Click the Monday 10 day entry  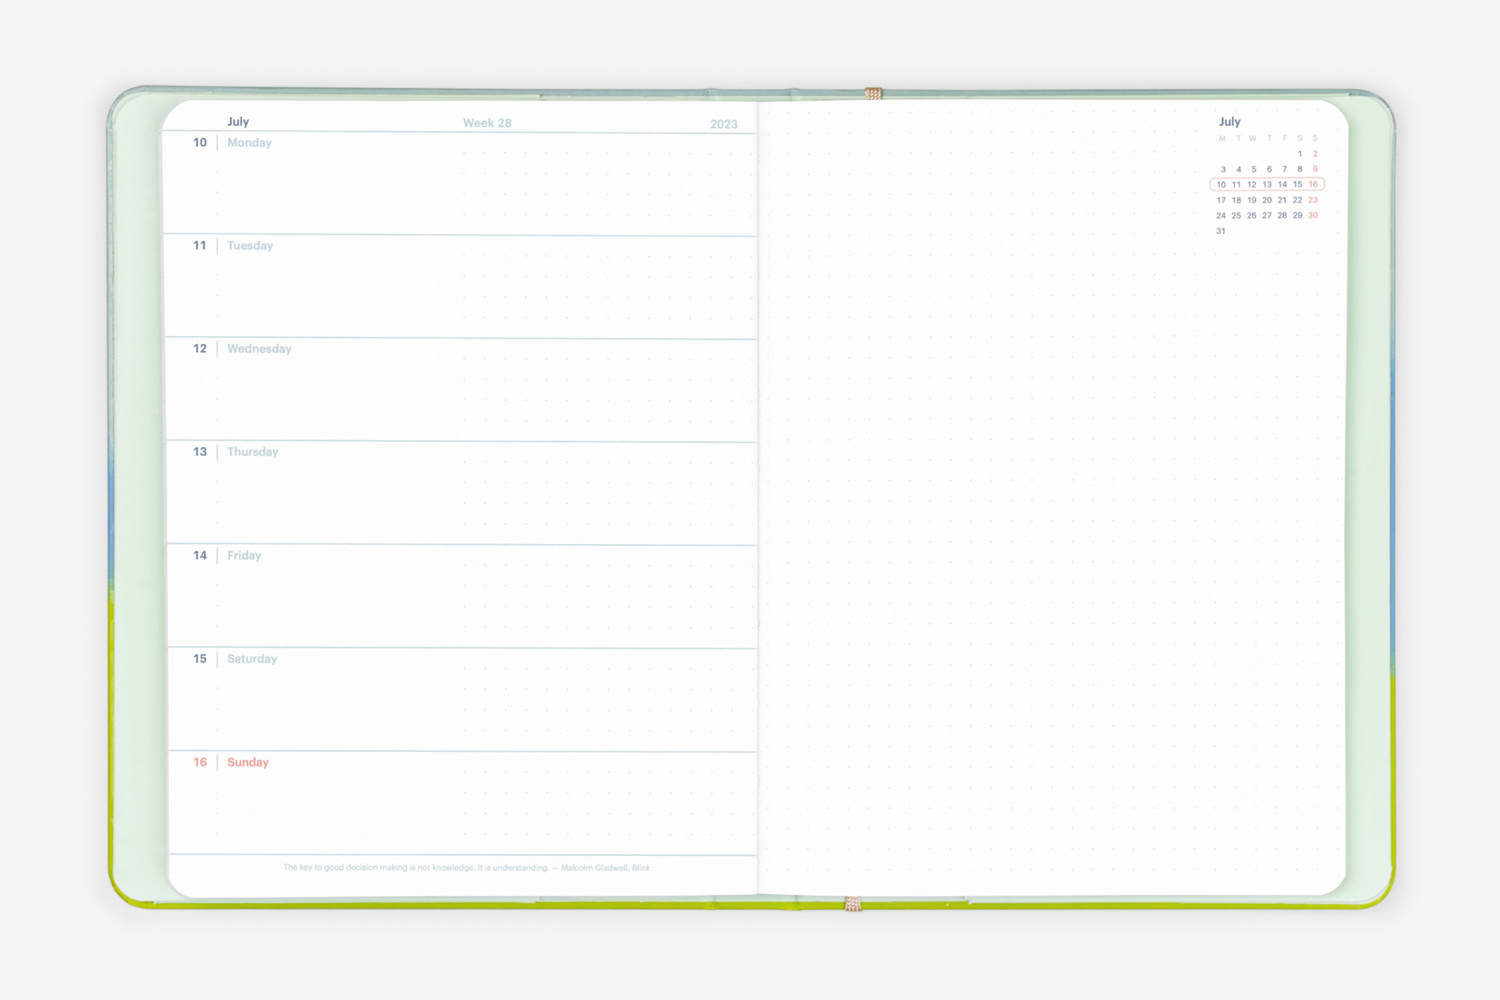(249, 143)
